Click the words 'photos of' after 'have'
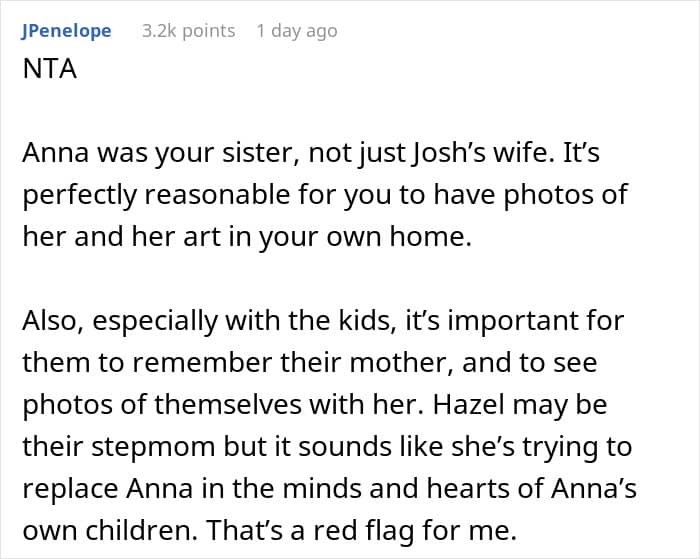The image size is (700, 559). click(x=566, y=195)
